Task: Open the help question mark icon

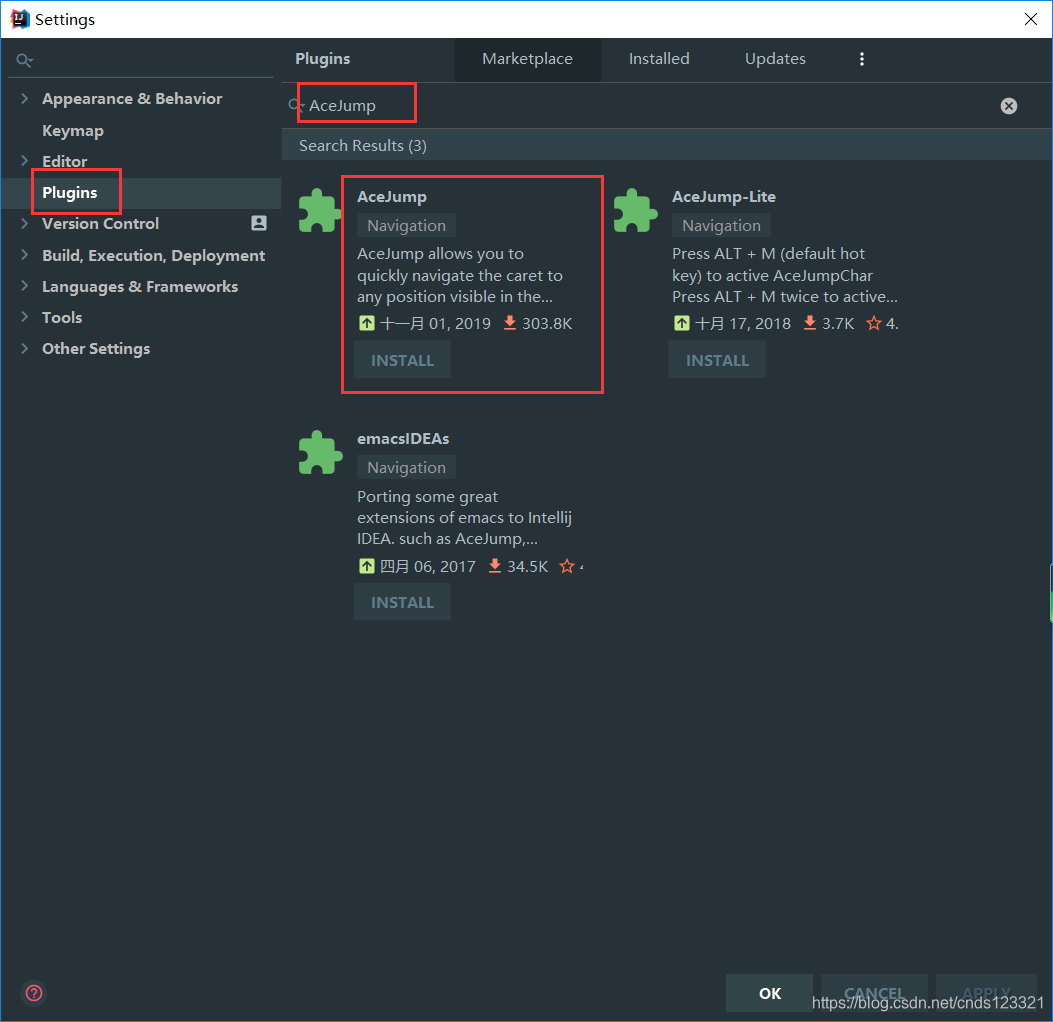Action: pos(34,992)
